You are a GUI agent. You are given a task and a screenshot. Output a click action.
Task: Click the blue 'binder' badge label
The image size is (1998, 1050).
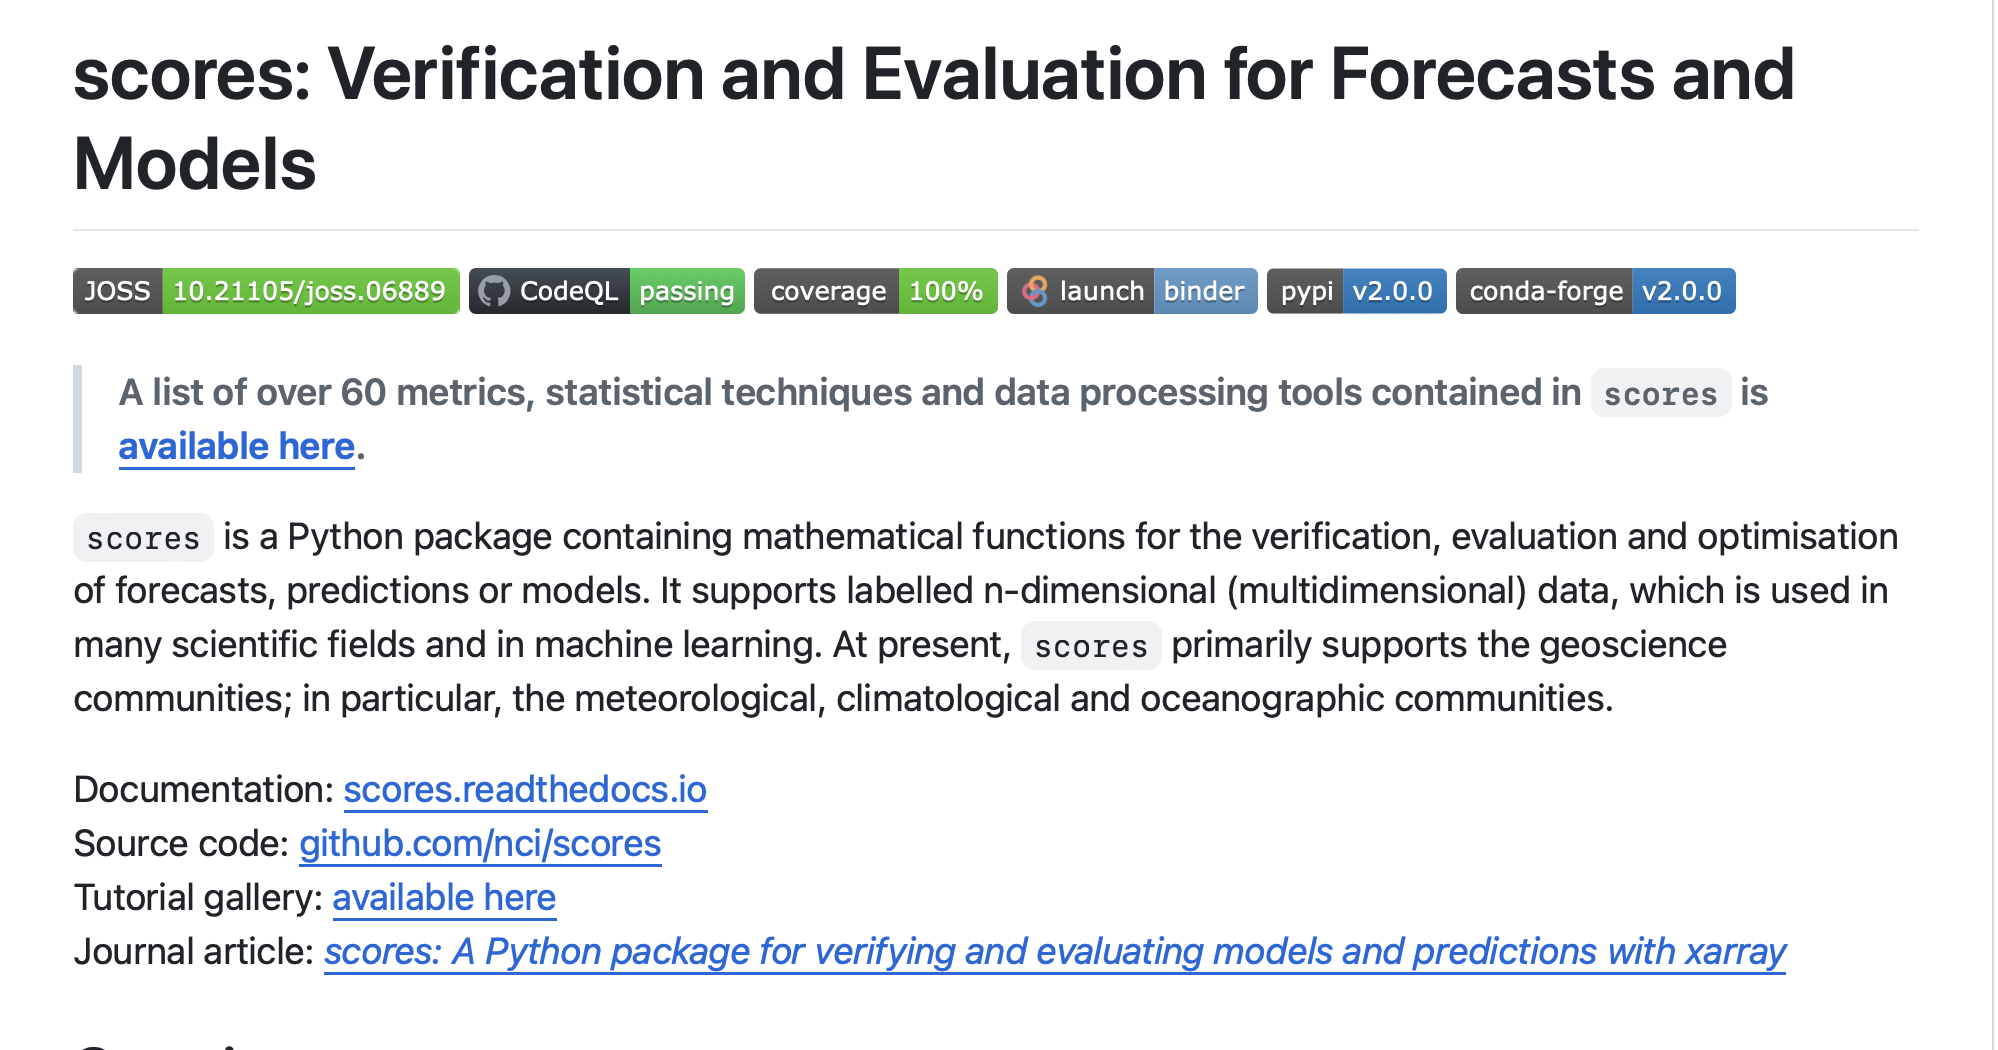coord(1205,291)
